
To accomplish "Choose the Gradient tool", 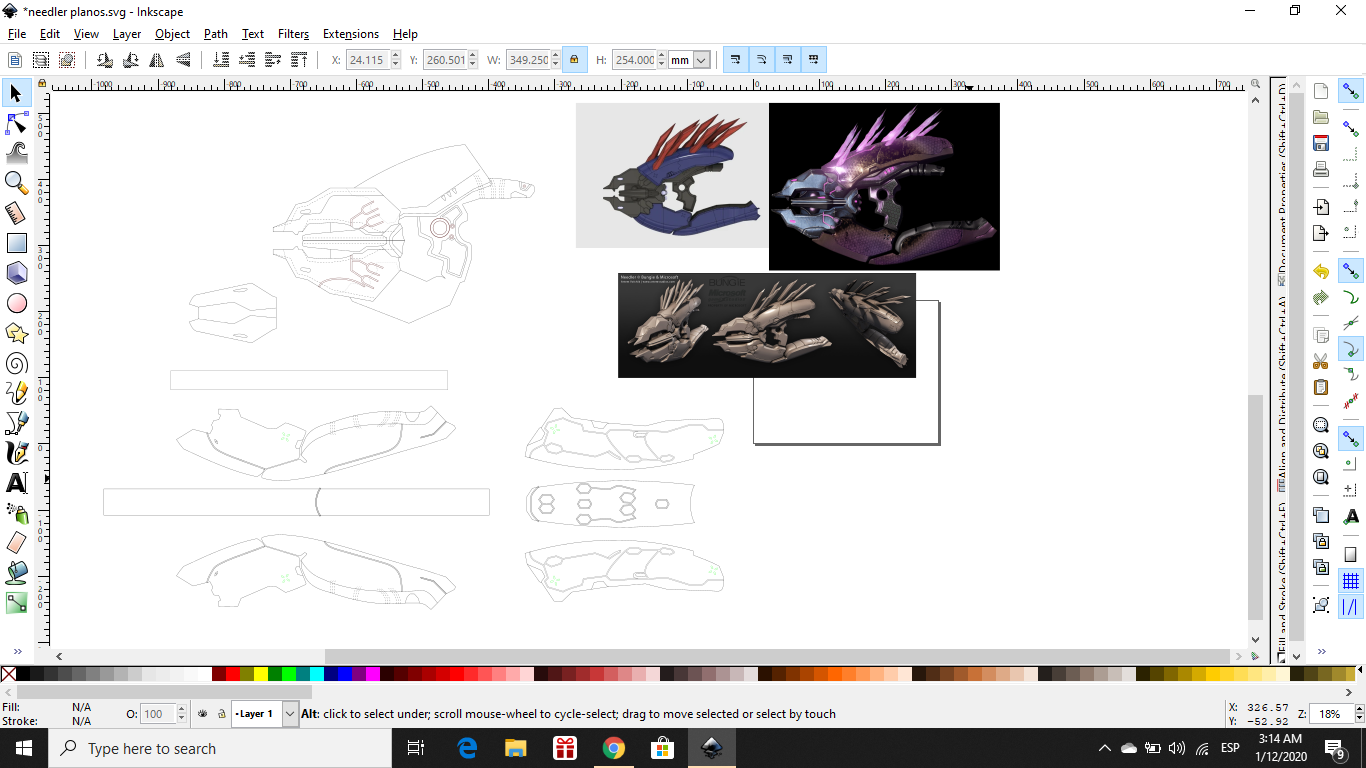I will (x=16, y=603).
